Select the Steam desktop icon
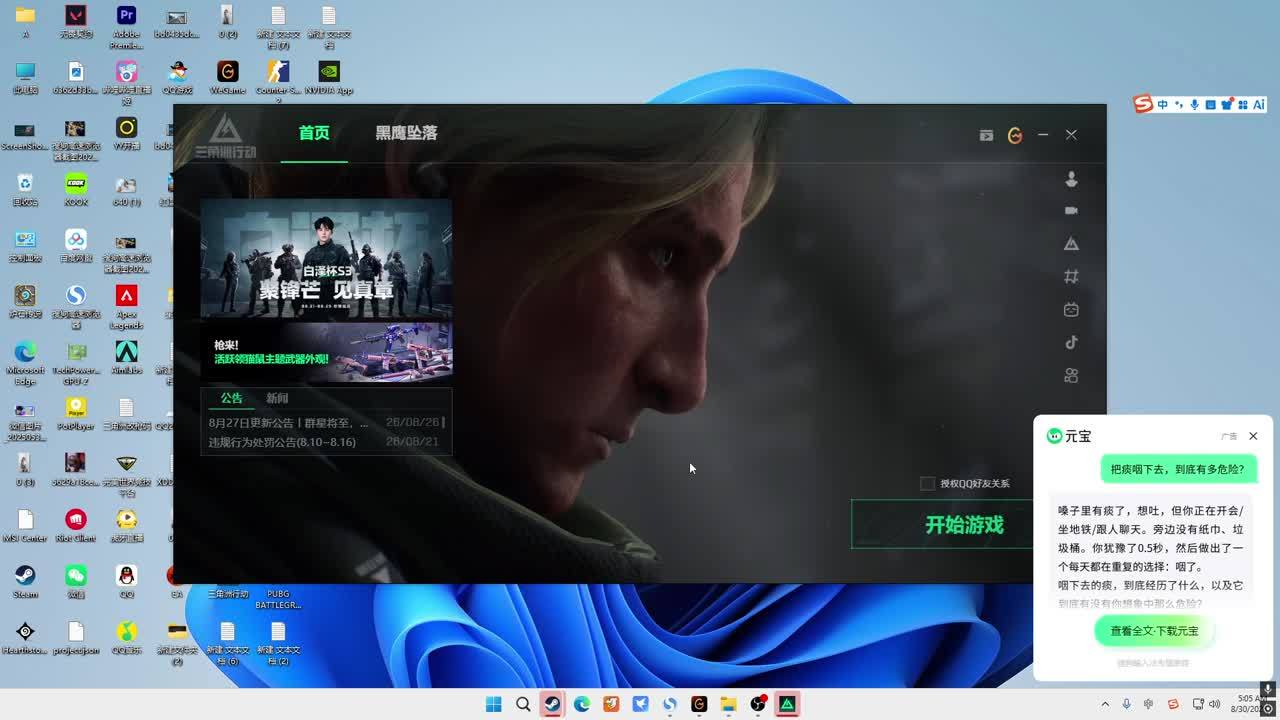This screenshot has width=1280, height=720. 25,582
